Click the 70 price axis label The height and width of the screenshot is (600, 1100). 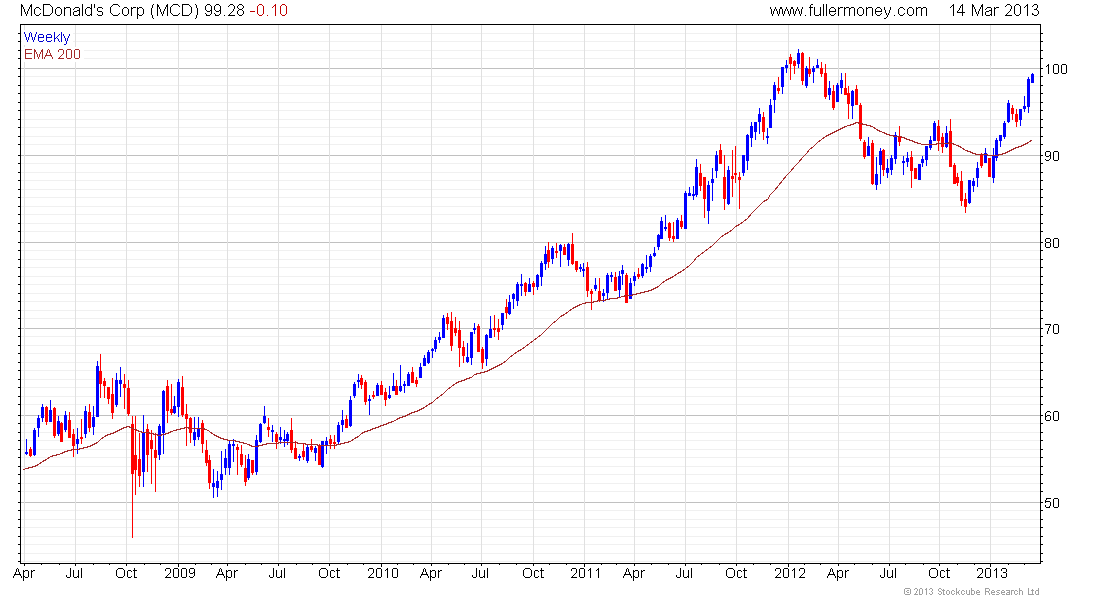click(1052, 329)
